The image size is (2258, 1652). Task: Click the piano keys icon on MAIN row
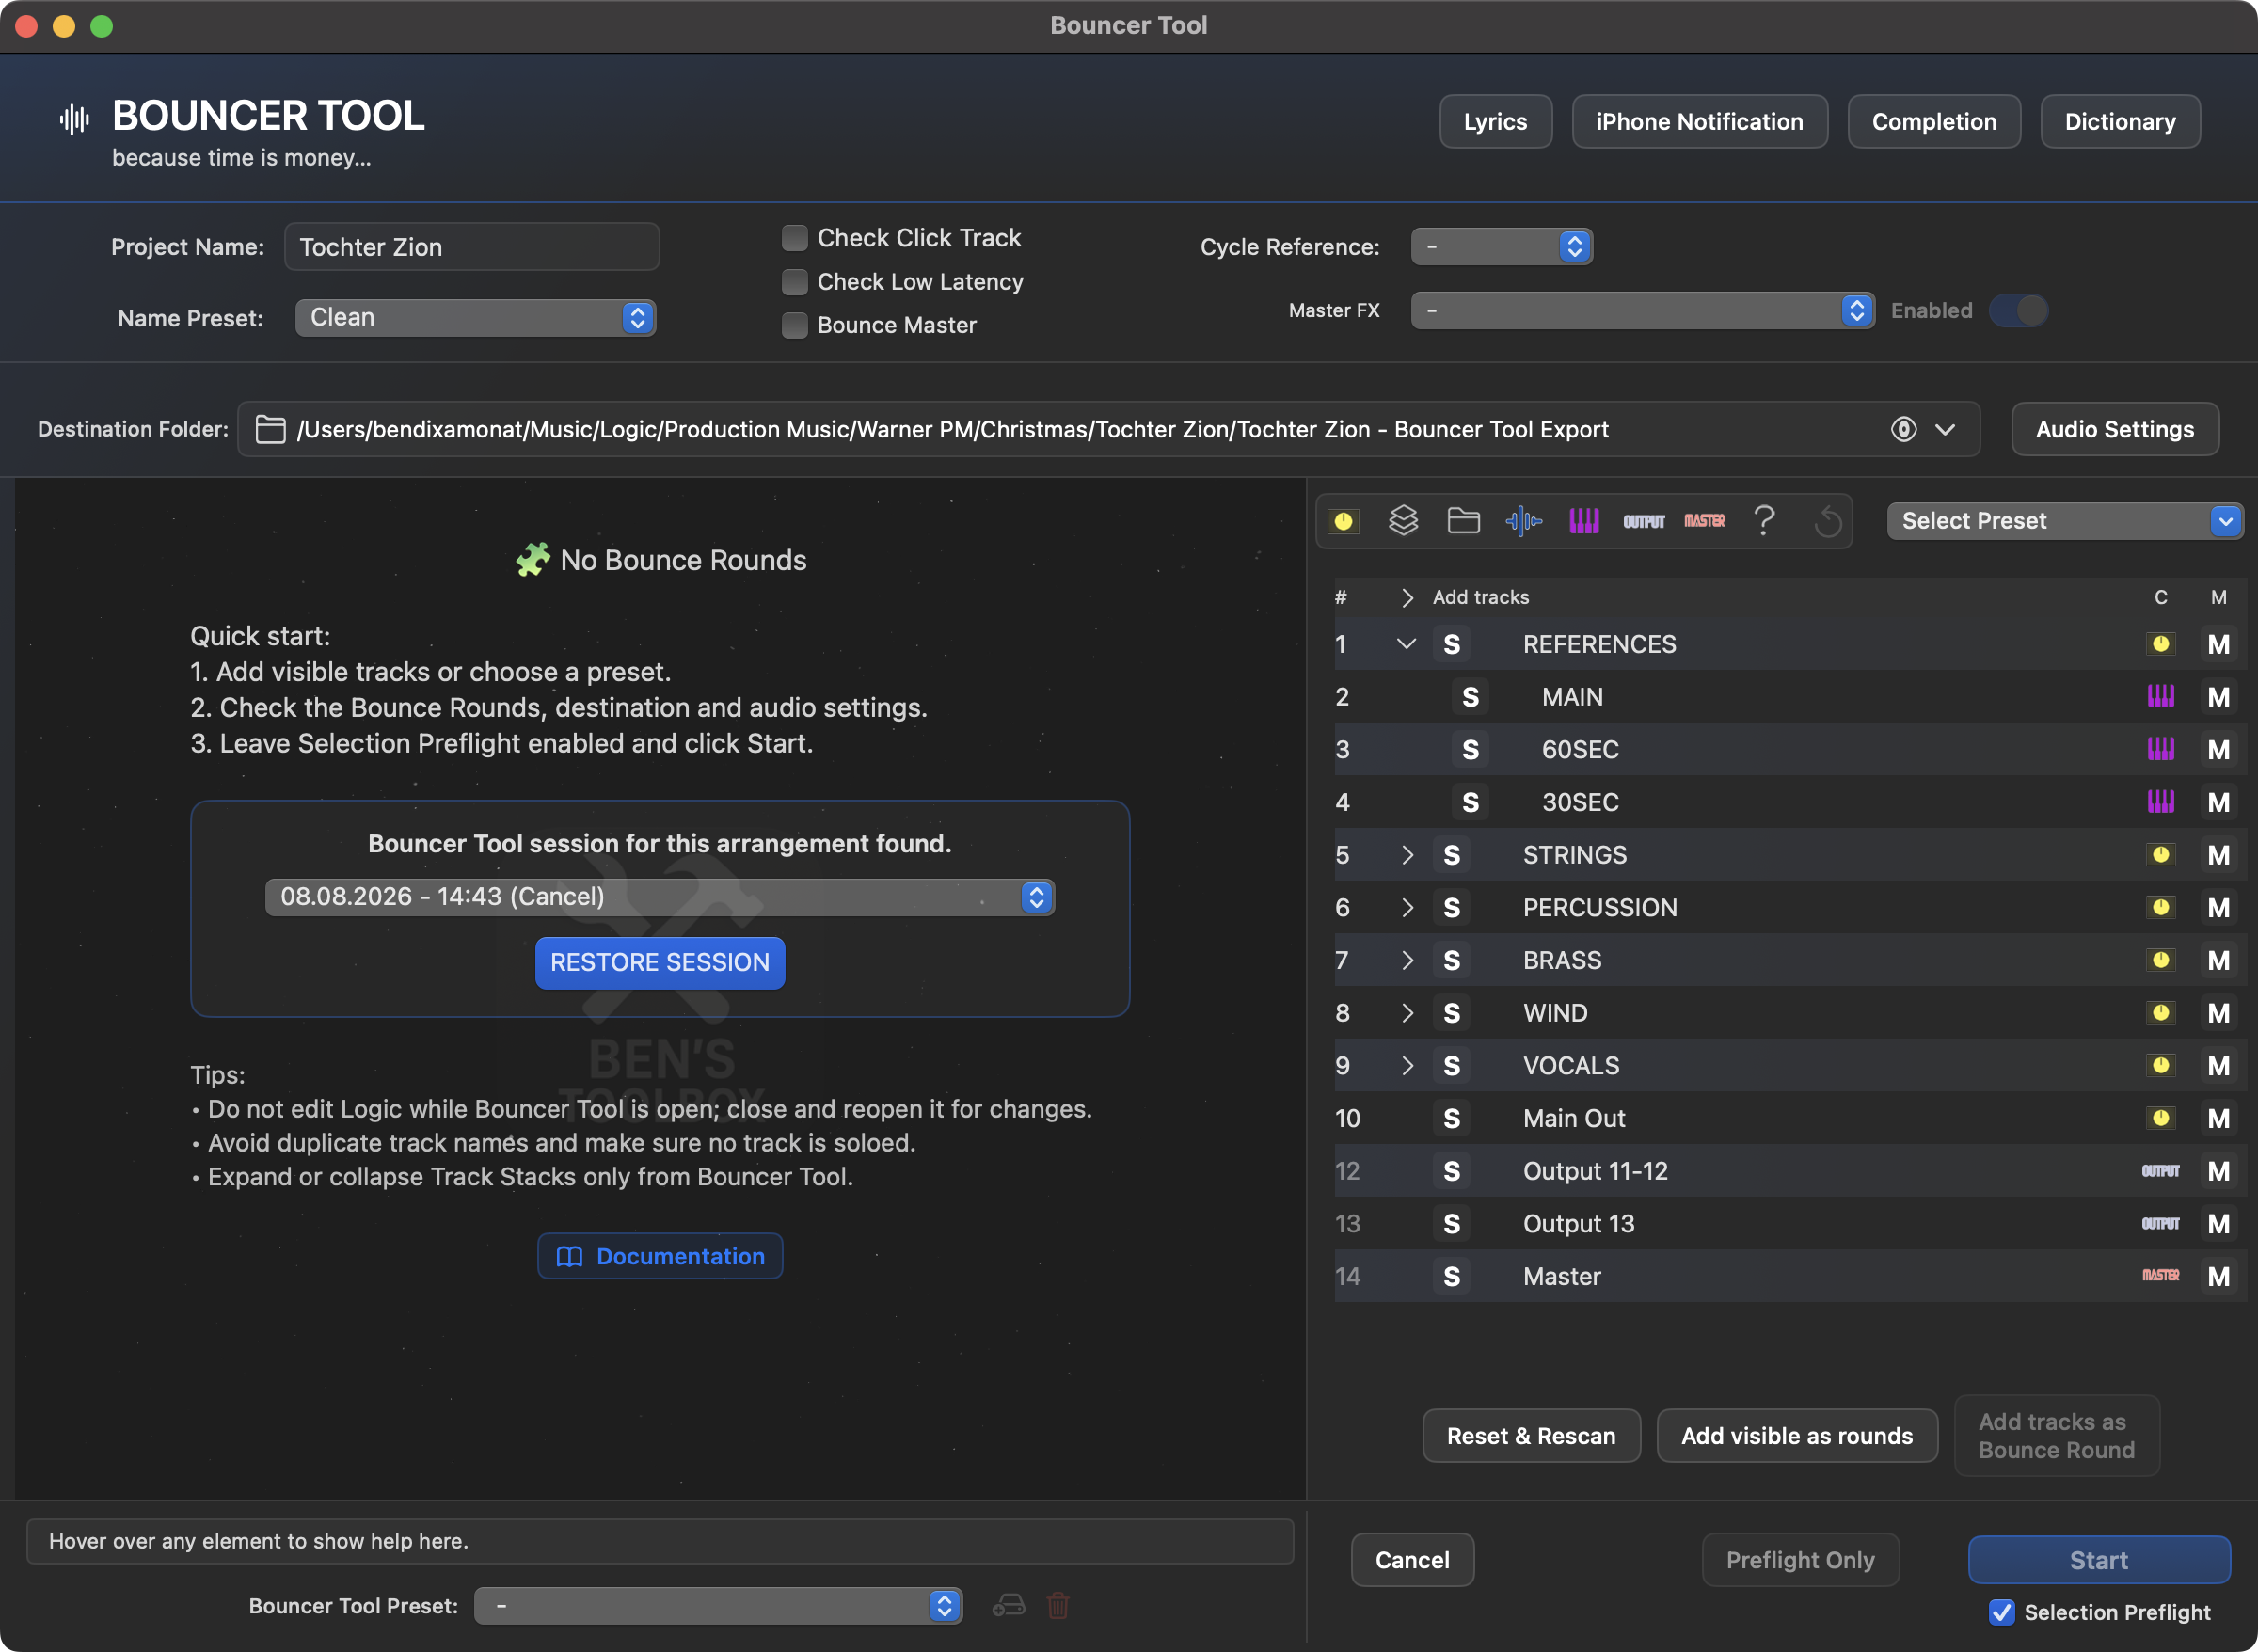2160,697
